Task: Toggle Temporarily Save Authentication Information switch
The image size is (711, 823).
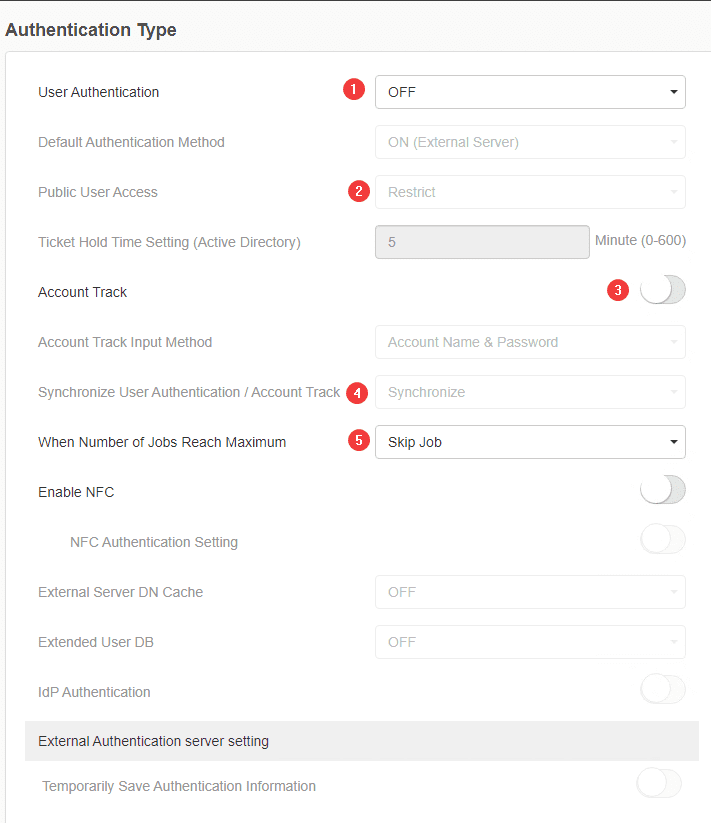Action: point(659,784)
